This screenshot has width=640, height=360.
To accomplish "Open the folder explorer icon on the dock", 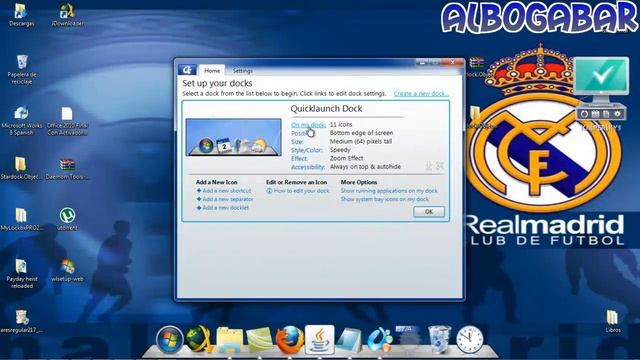I will click(x=229, y=340).
